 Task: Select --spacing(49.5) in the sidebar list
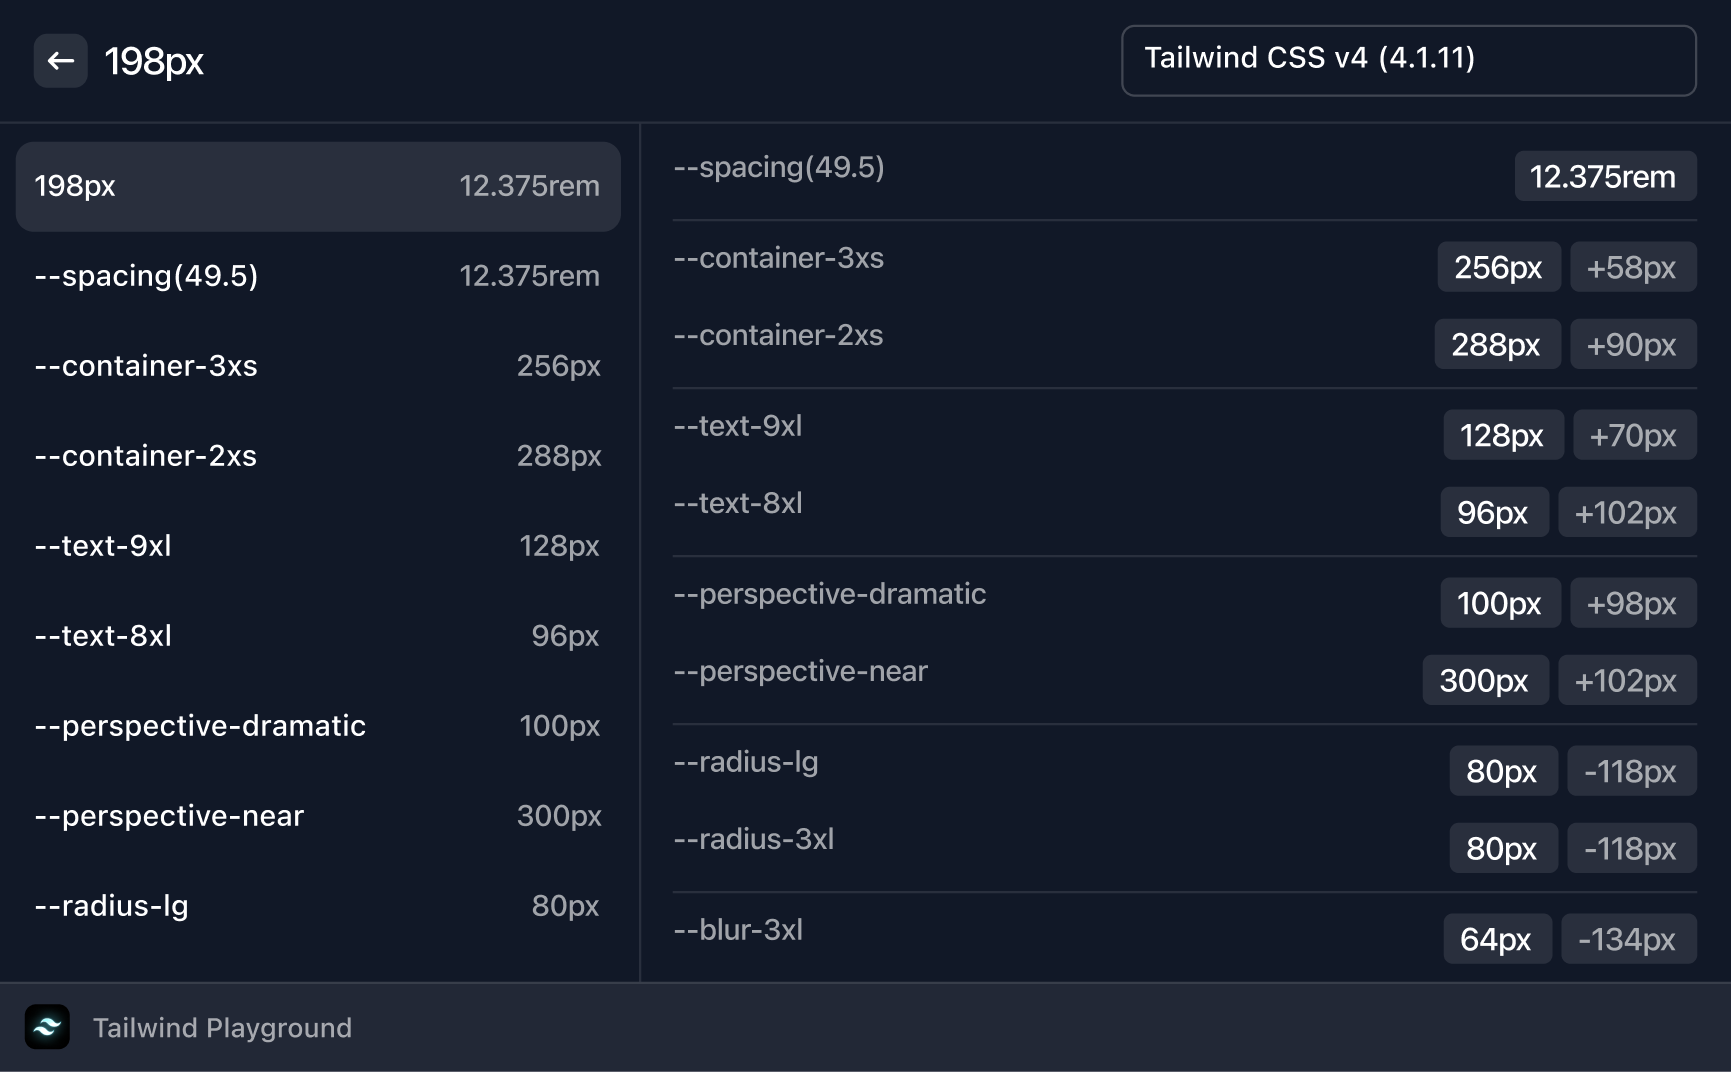point(317,276)
